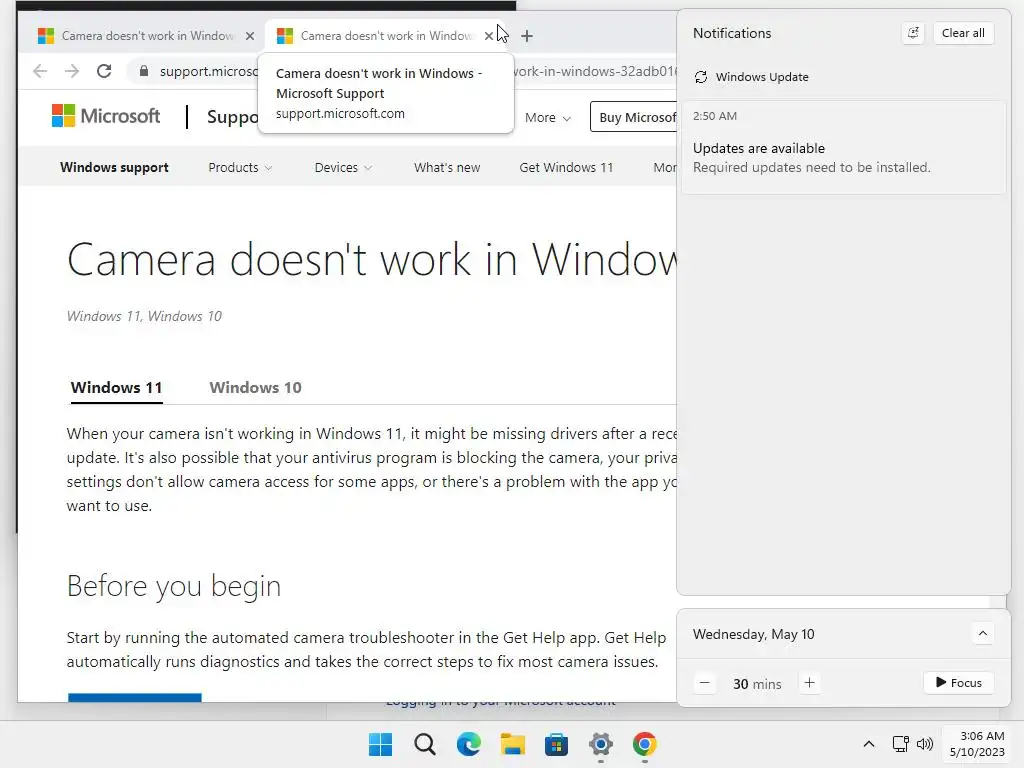Viewport: 1024px width, 768px height.
Task: Click the Wednesday, May 10 date
Action: [753, 634]
